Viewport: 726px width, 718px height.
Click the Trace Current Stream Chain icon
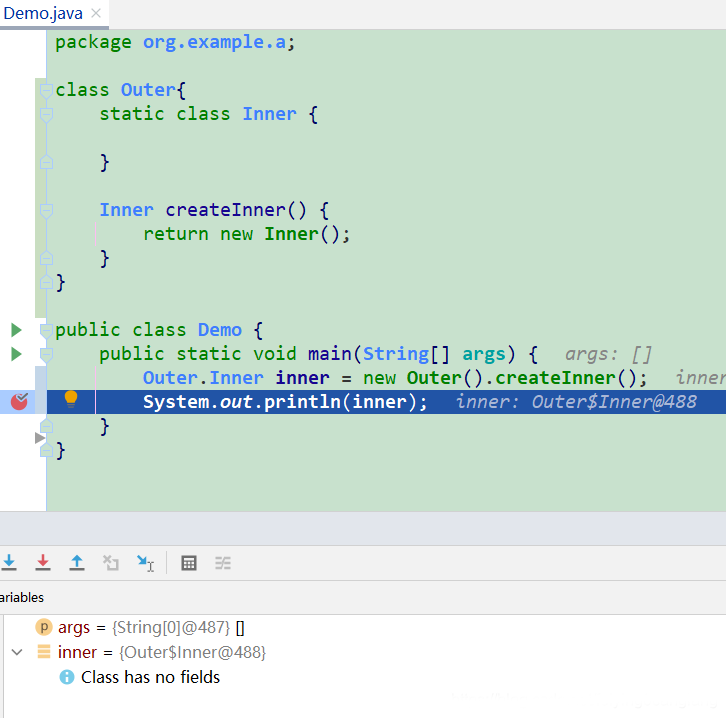pyautogui.click(x=223, y=563)
